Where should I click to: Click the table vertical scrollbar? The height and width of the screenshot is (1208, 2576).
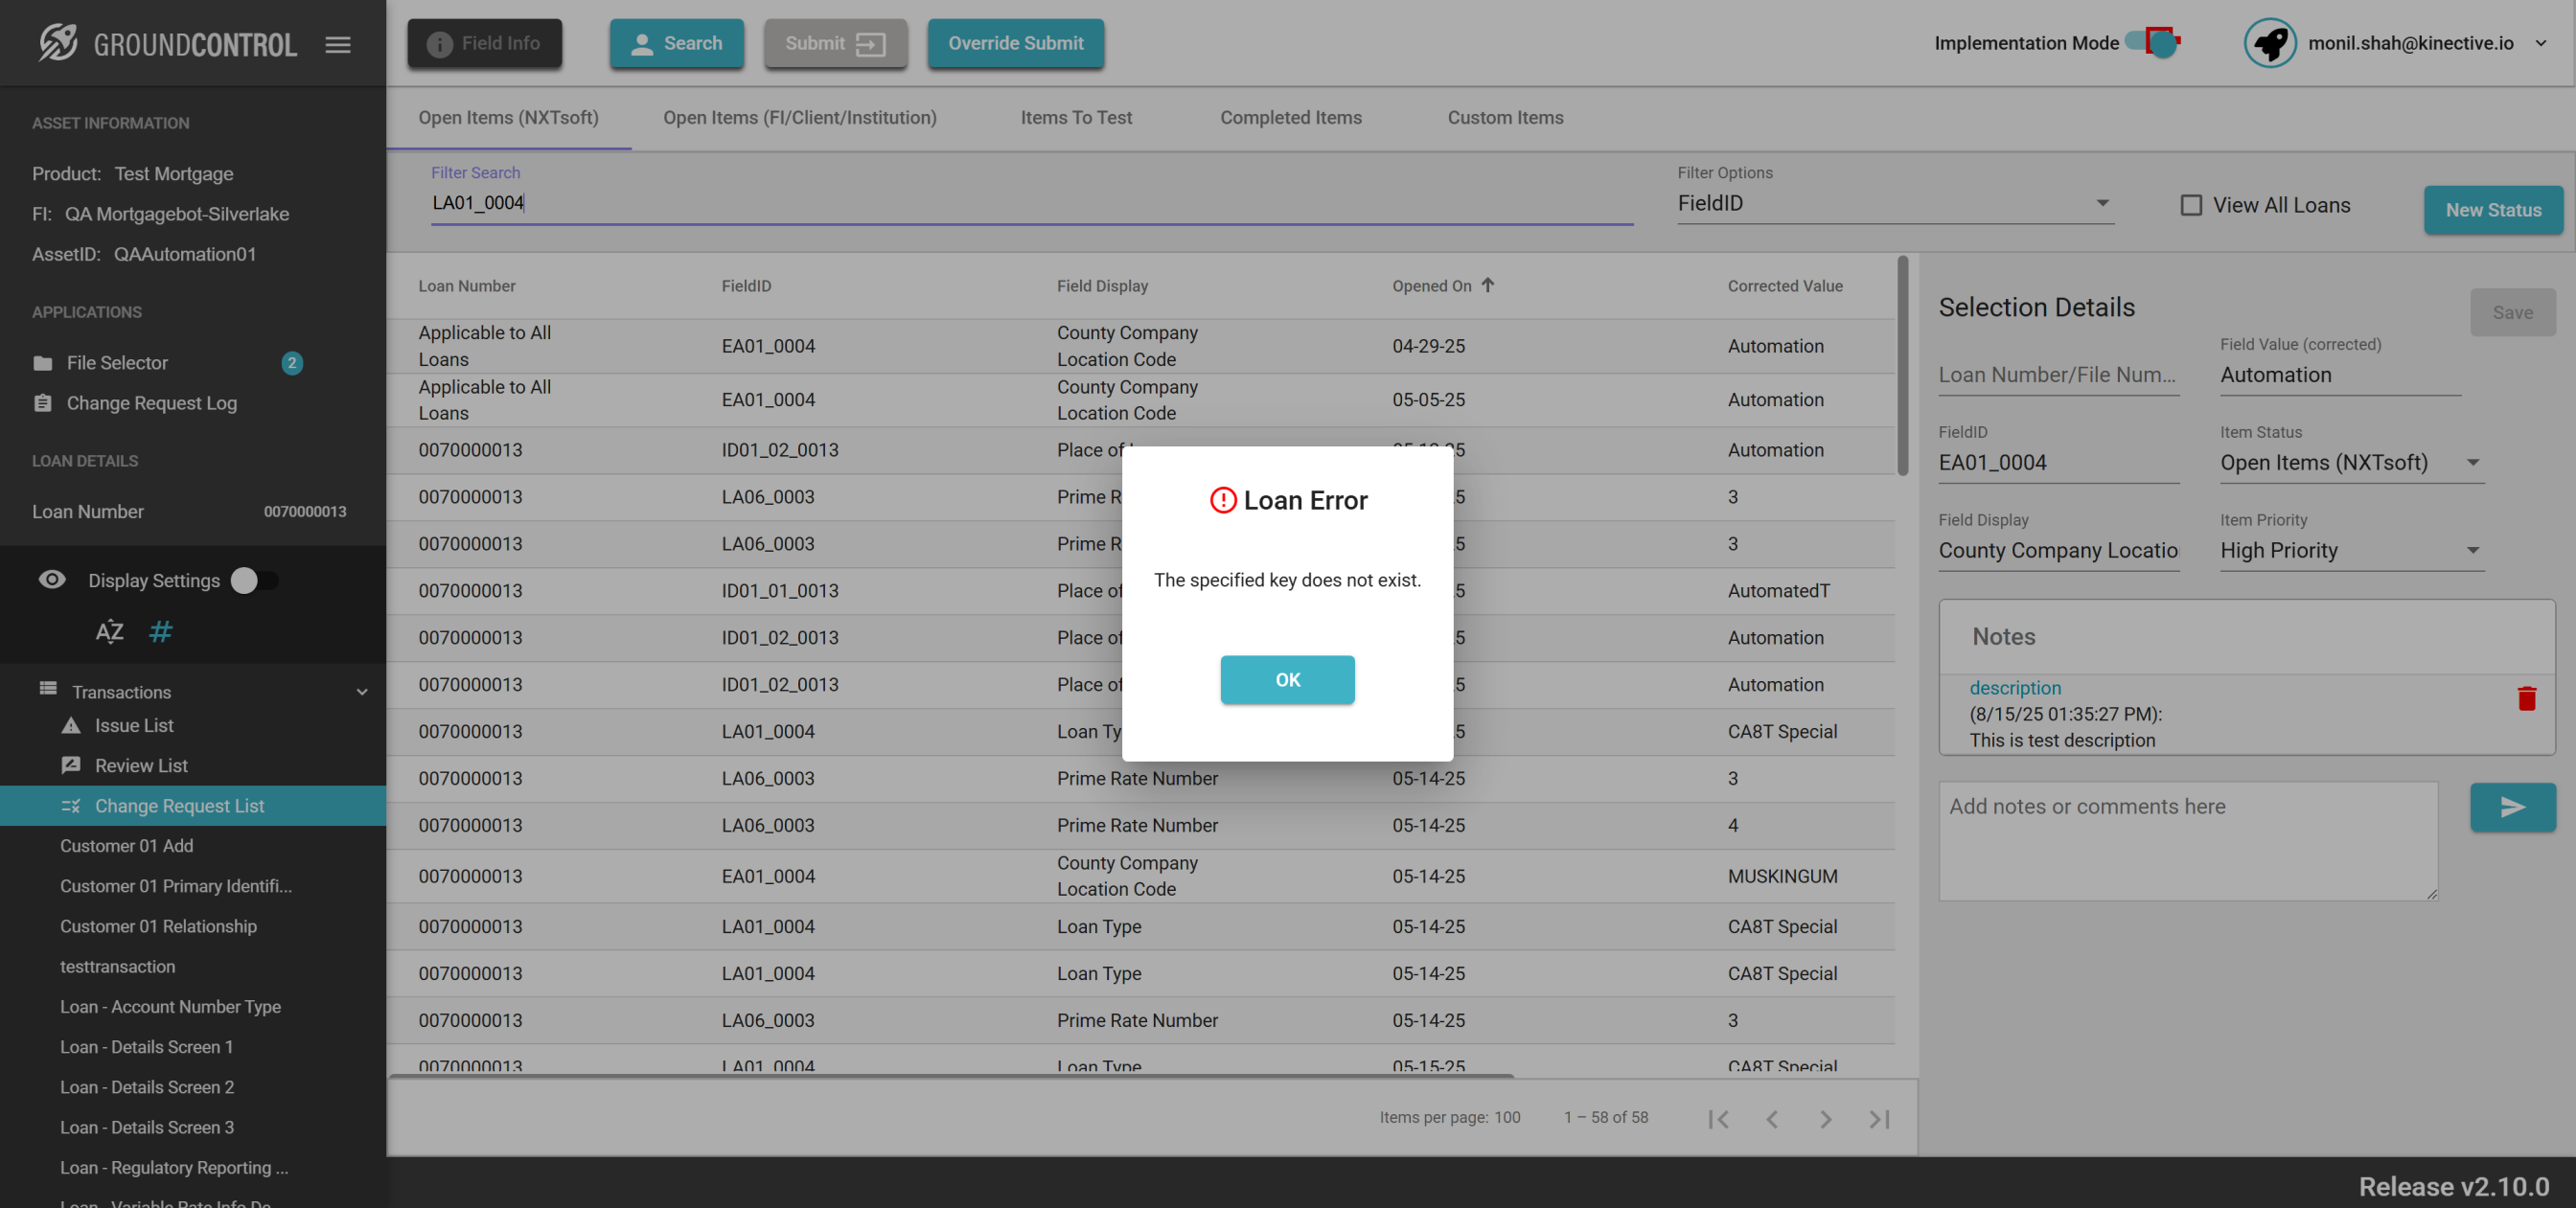click(1902, 366)
